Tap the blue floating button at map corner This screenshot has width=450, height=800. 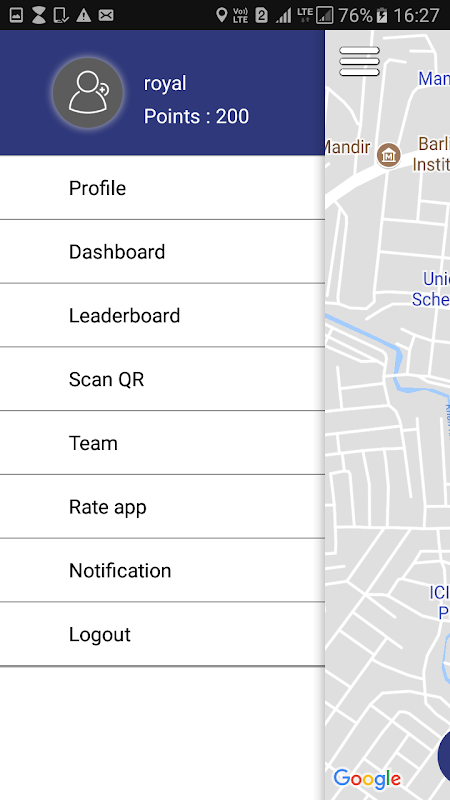[444, 755]
